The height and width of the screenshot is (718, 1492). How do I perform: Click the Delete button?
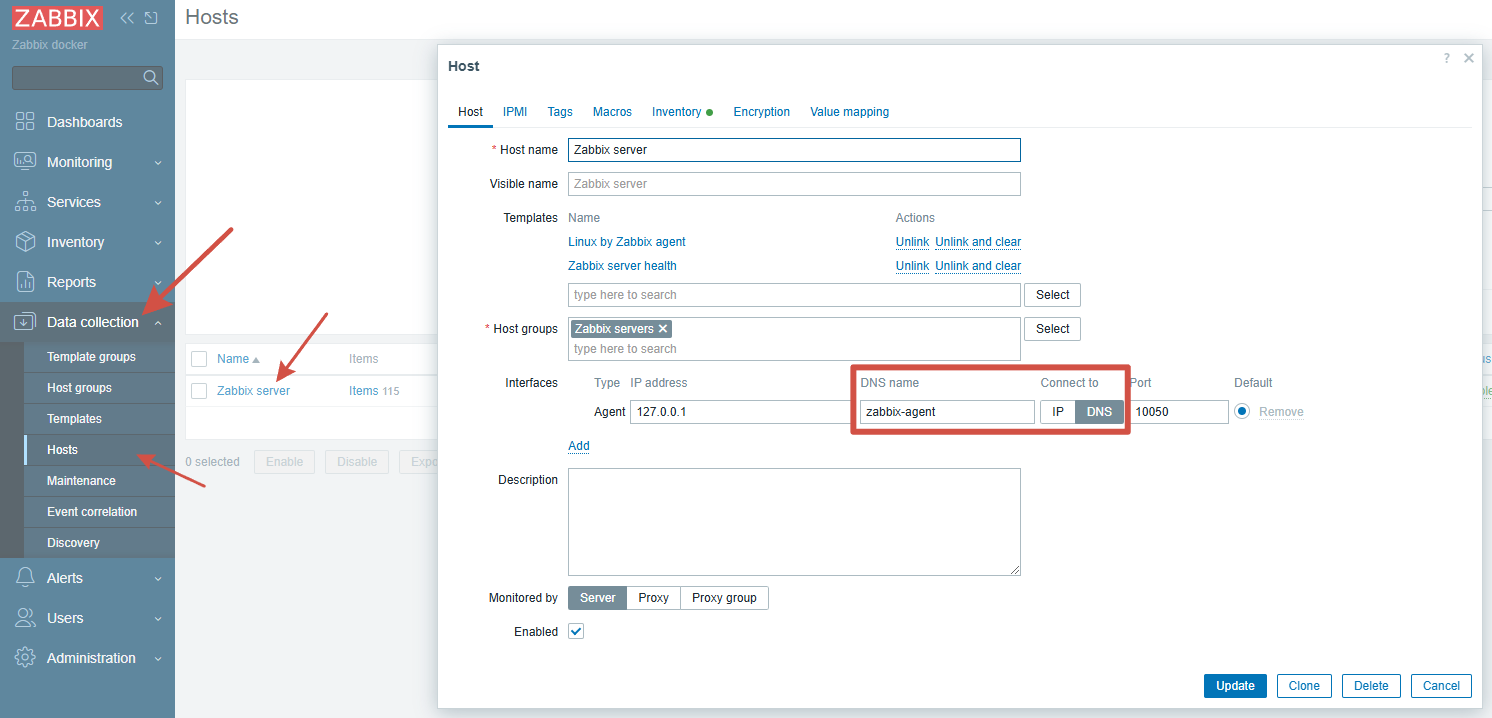point(1371,686)
